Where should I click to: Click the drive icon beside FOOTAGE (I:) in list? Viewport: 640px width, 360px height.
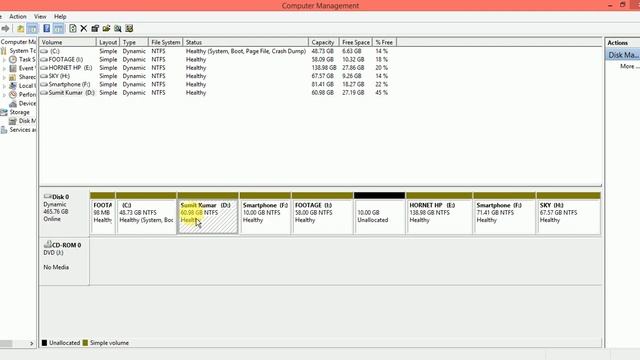click(x=44, y=60)
